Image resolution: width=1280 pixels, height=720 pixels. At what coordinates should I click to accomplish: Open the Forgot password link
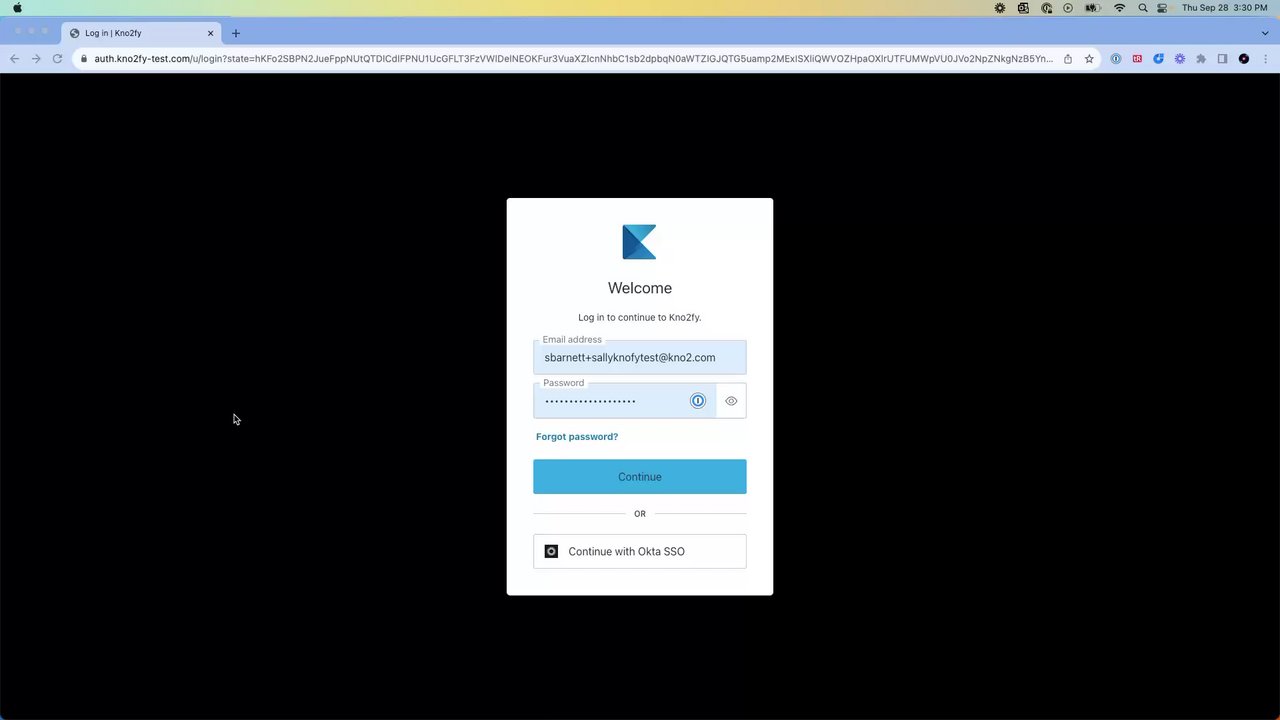(577, 437)
